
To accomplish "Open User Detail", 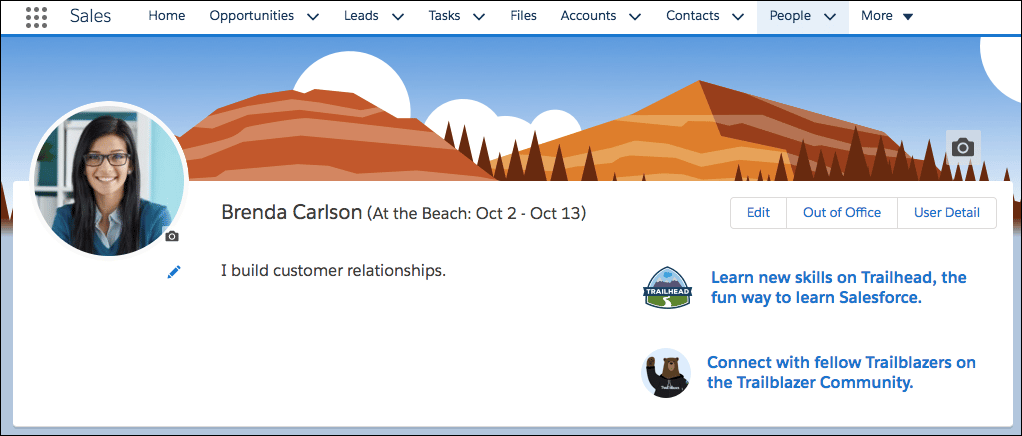I will pos(947,212).
